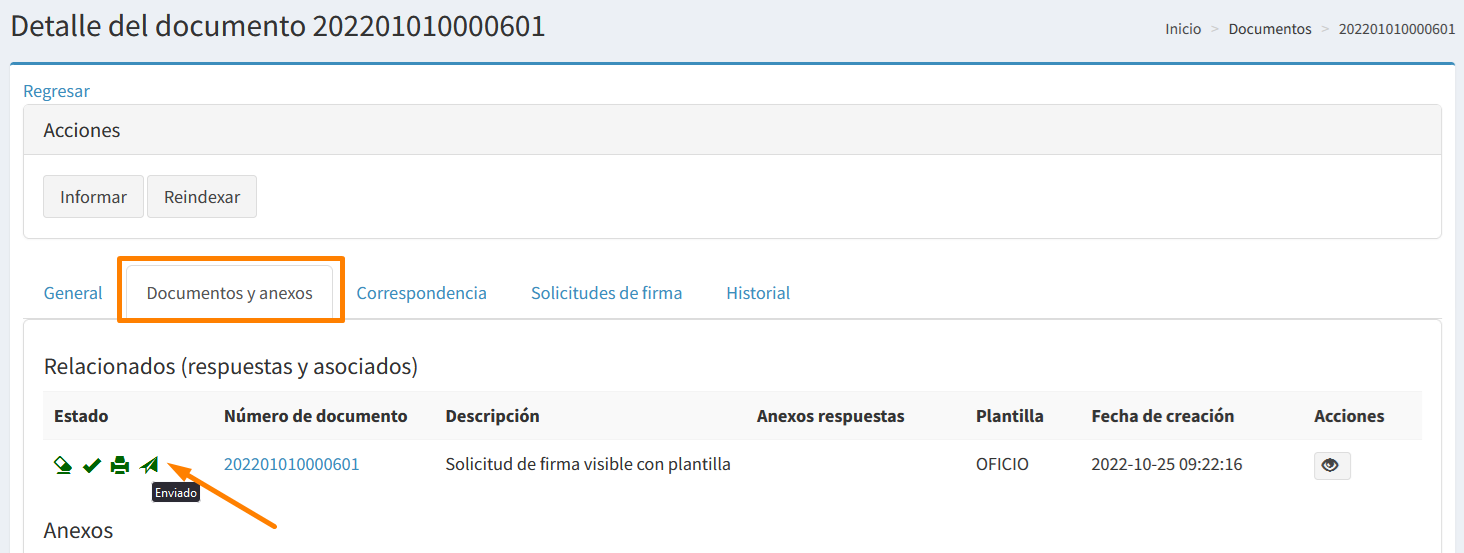Click the Enviado tooltip label
This screenshot has width=1464, height=553.
[176, 493]
